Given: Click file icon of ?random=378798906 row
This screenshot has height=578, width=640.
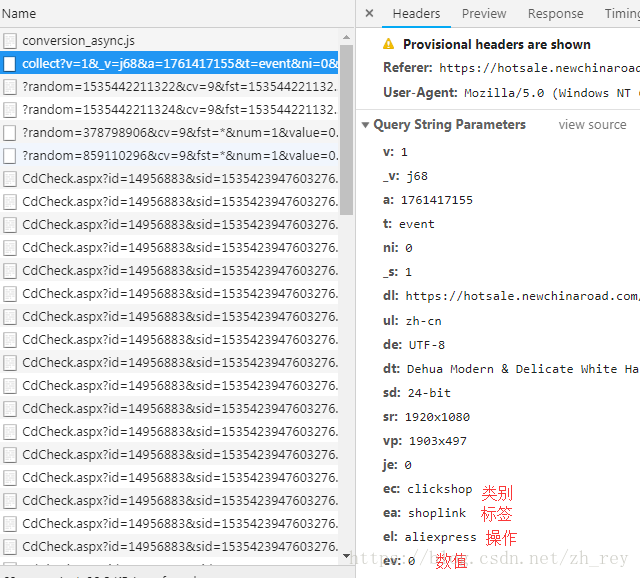Looking at the screenshot, I should [10, 133].
